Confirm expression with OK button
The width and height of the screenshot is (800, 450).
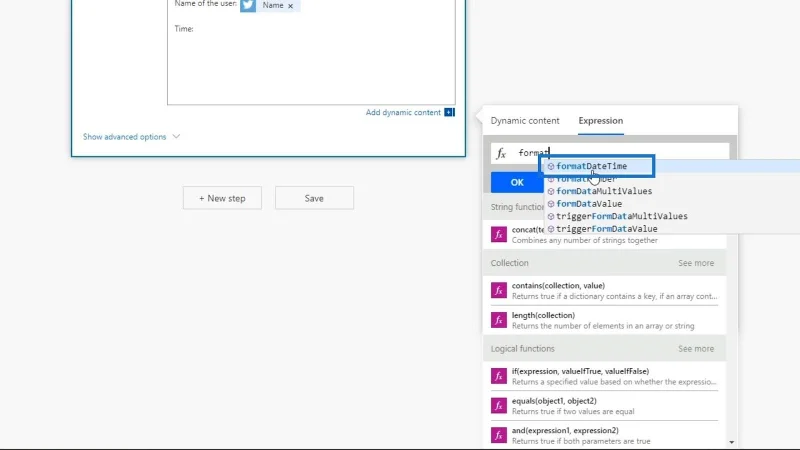517,182
